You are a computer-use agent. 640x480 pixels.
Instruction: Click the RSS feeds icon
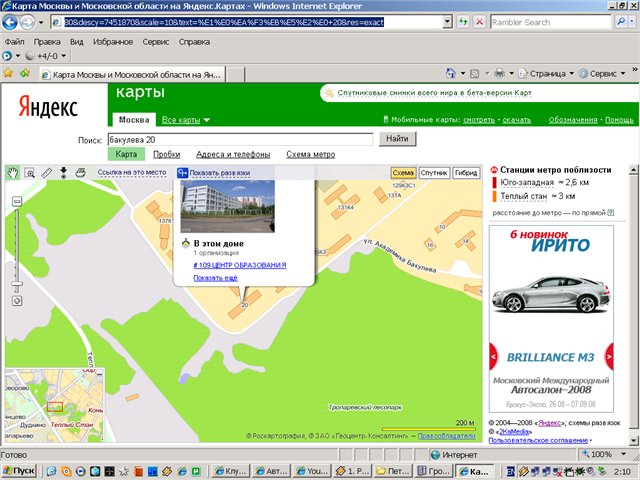click(x=475, y=74)
